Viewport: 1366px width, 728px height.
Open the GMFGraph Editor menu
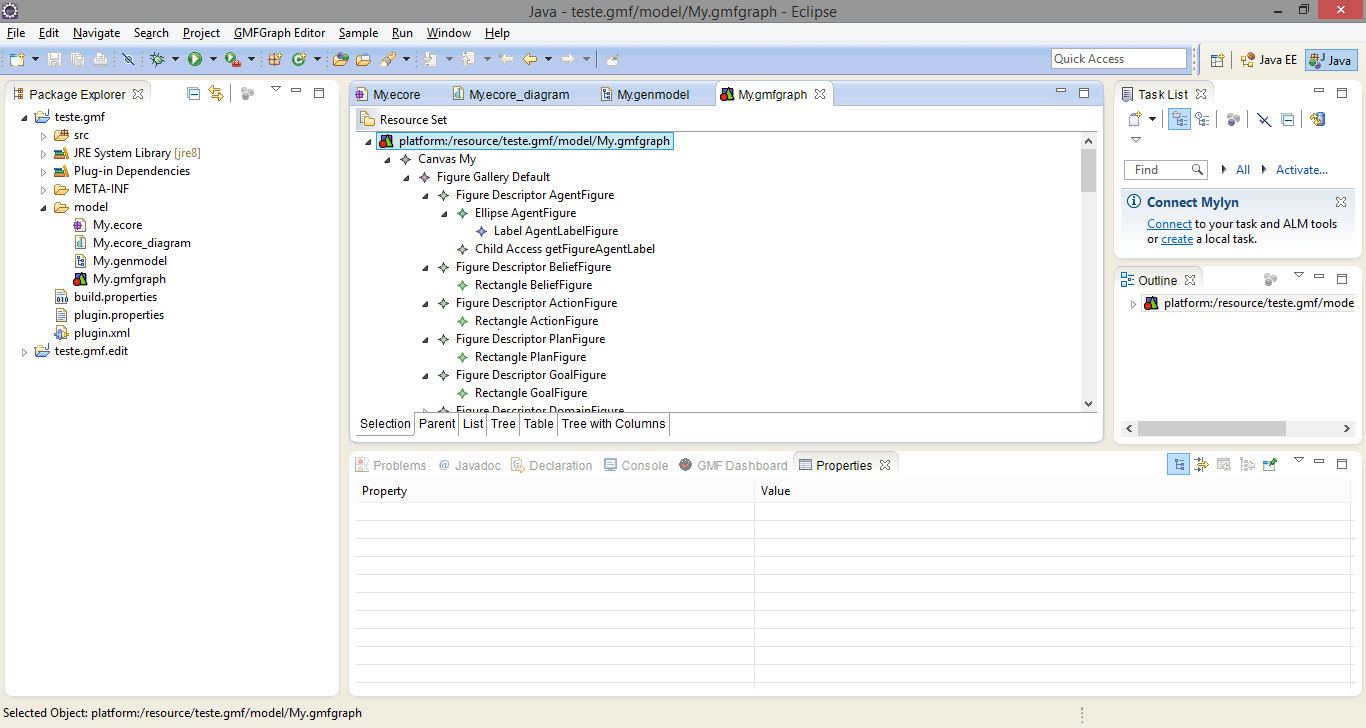[279, 33]
